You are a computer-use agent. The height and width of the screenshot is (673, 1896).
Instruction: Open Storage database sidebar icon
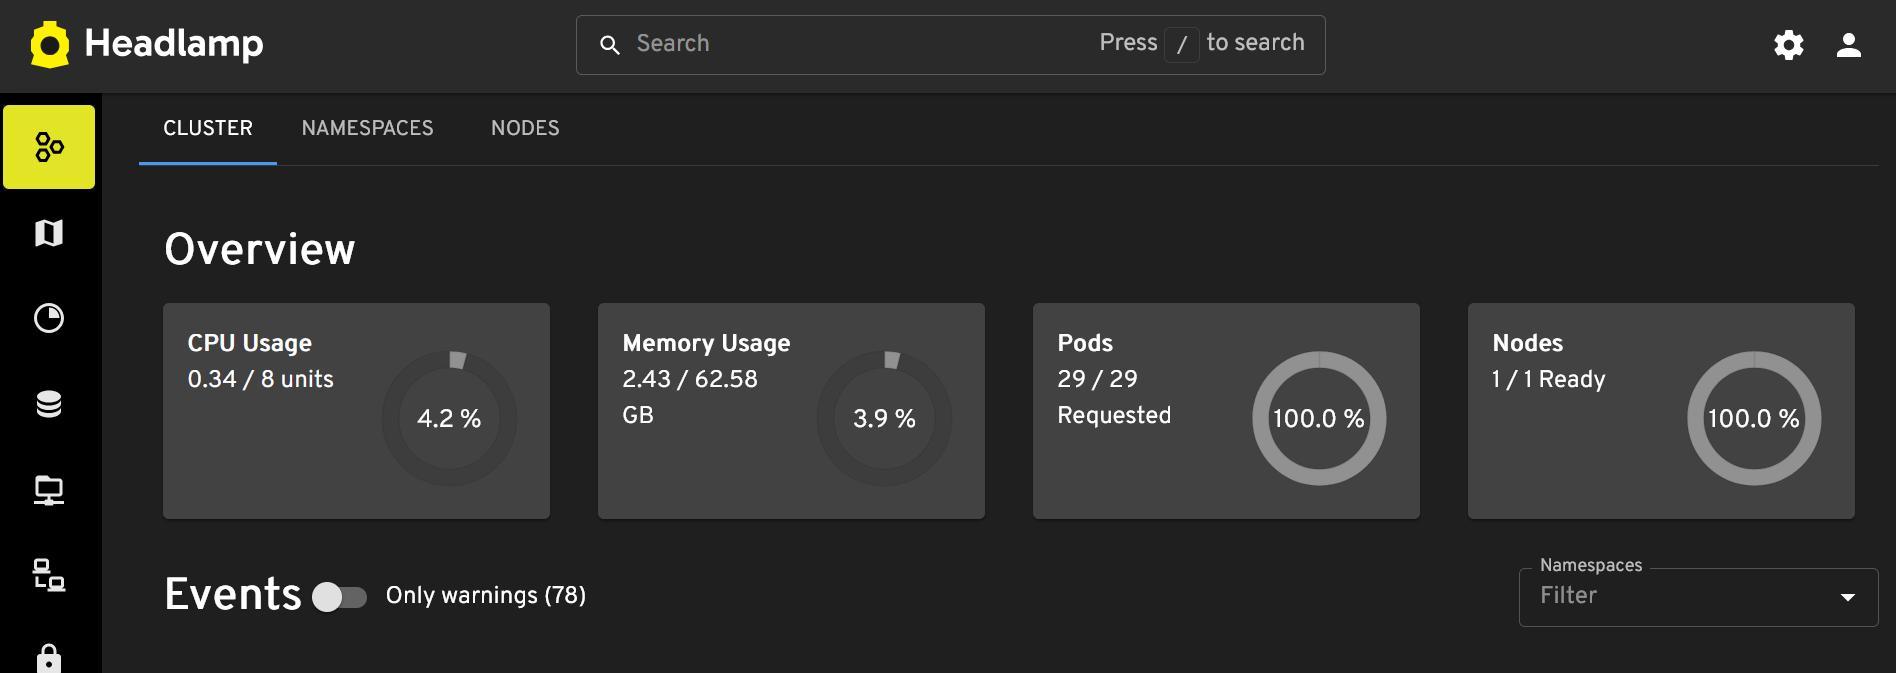tap(49, 404)
